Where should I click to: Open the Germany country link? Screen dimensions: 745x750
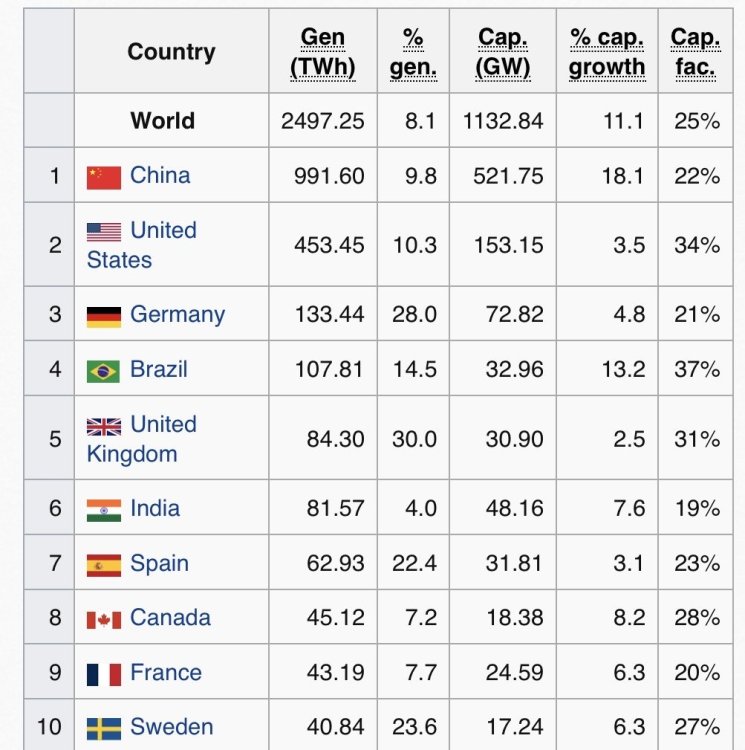point(177,314)
